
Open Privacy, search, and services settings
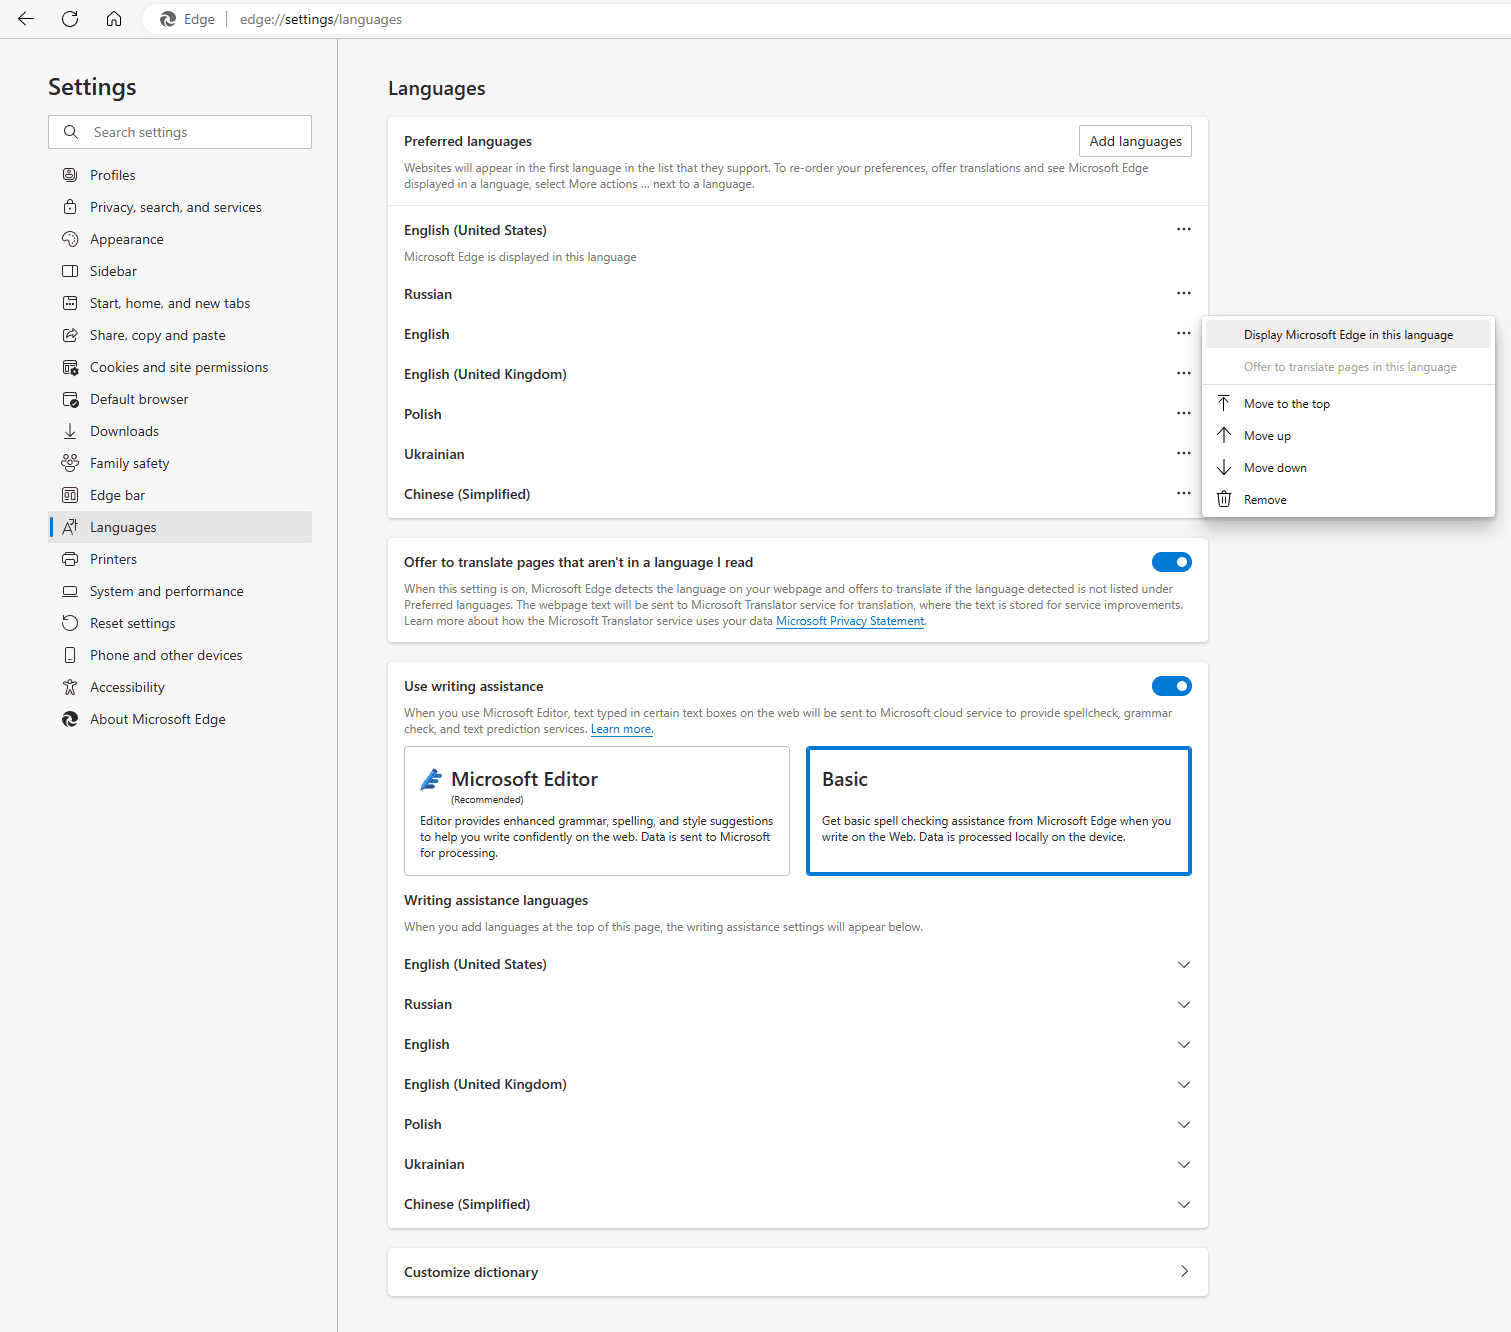click(176, 207)
